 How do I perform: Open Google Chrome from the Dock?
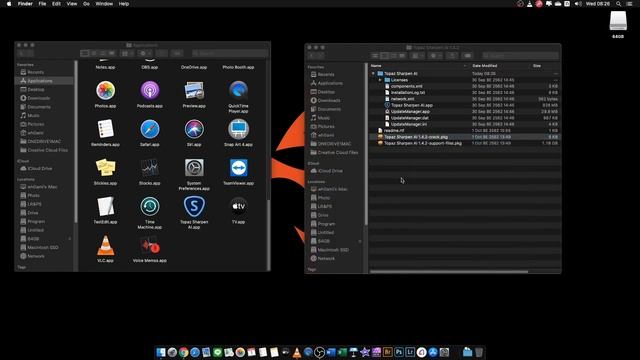coord(184,352)
